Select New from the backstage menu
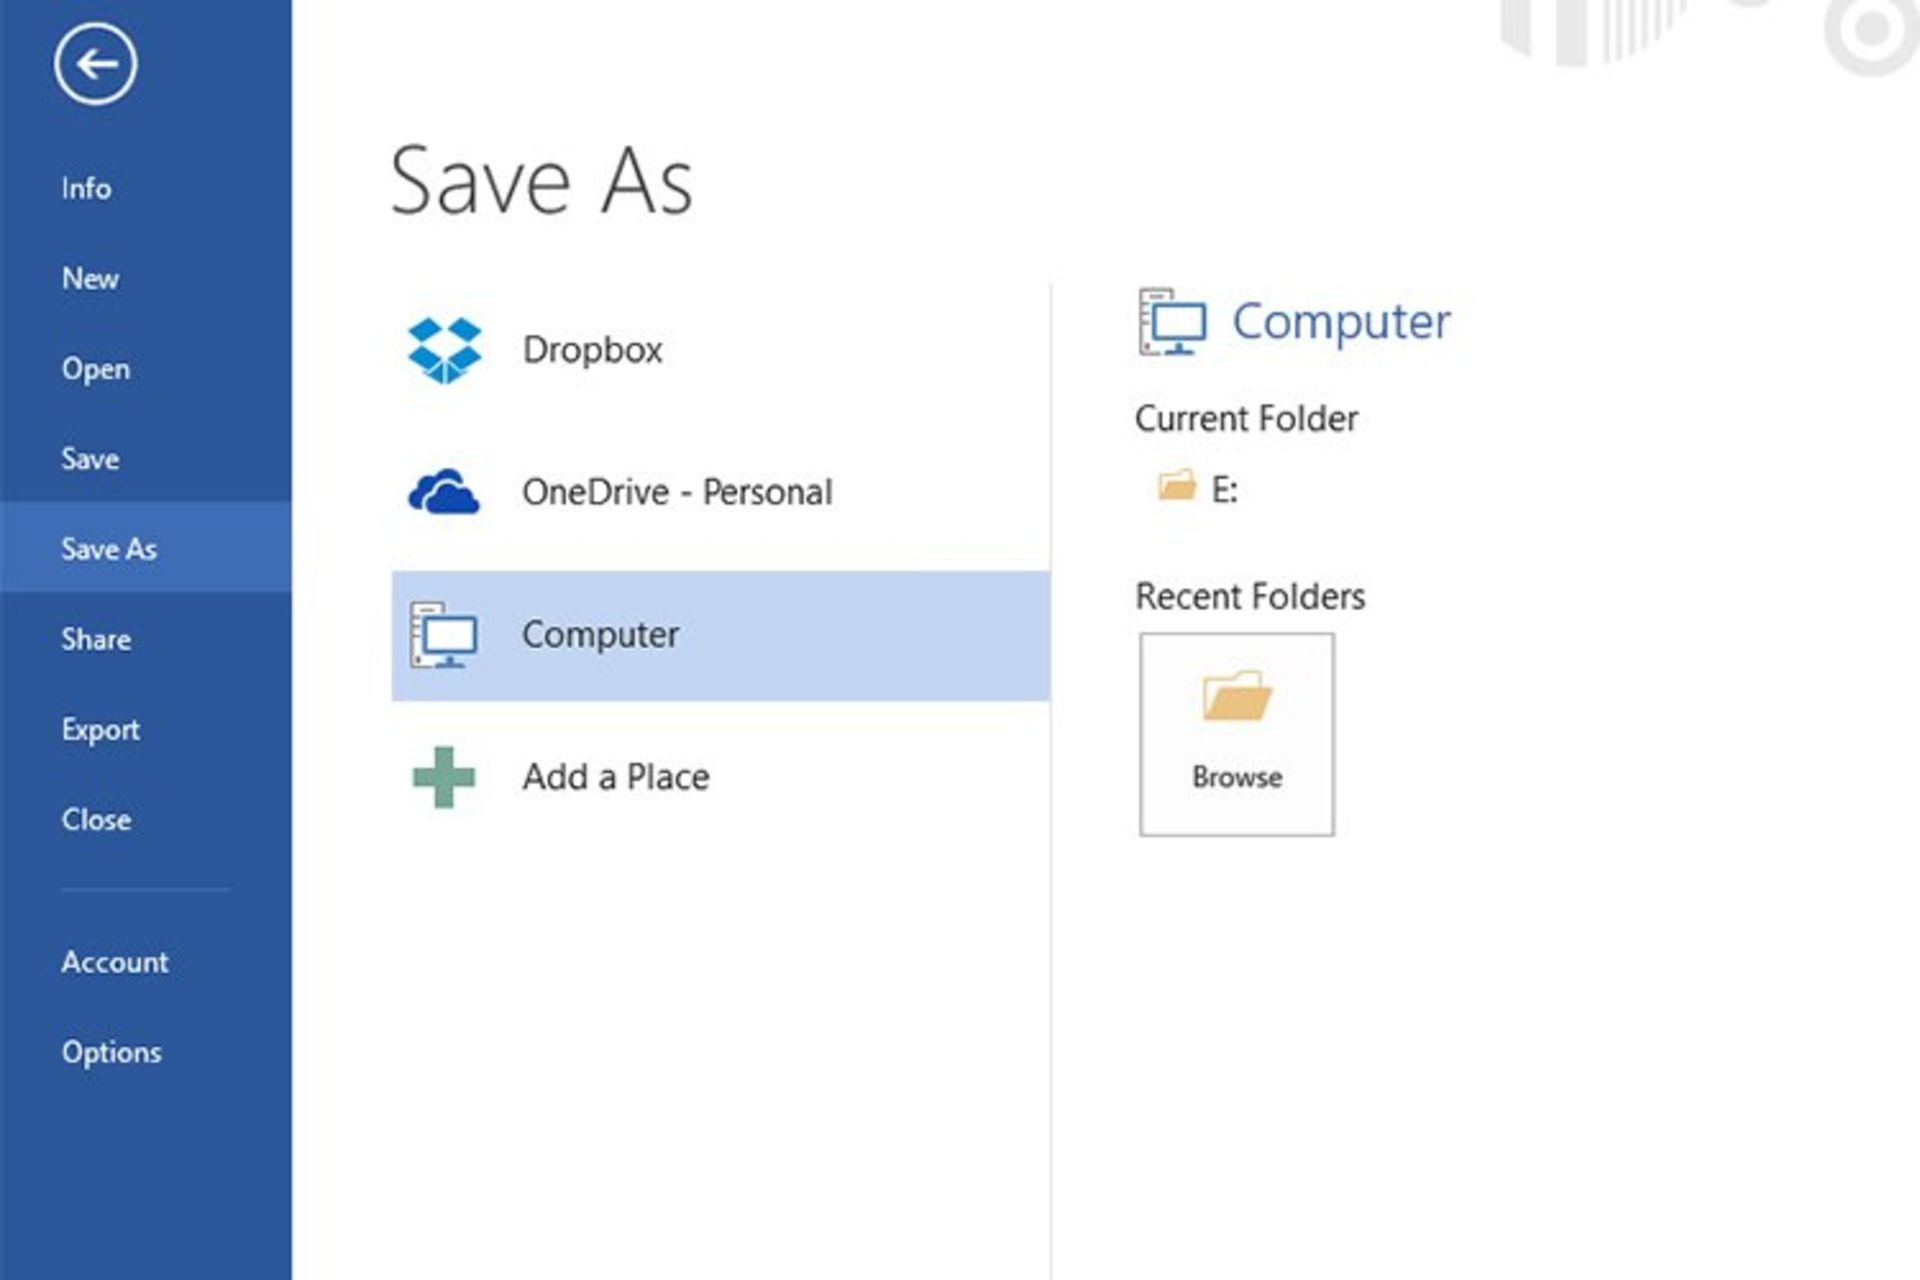 (90, 278)
